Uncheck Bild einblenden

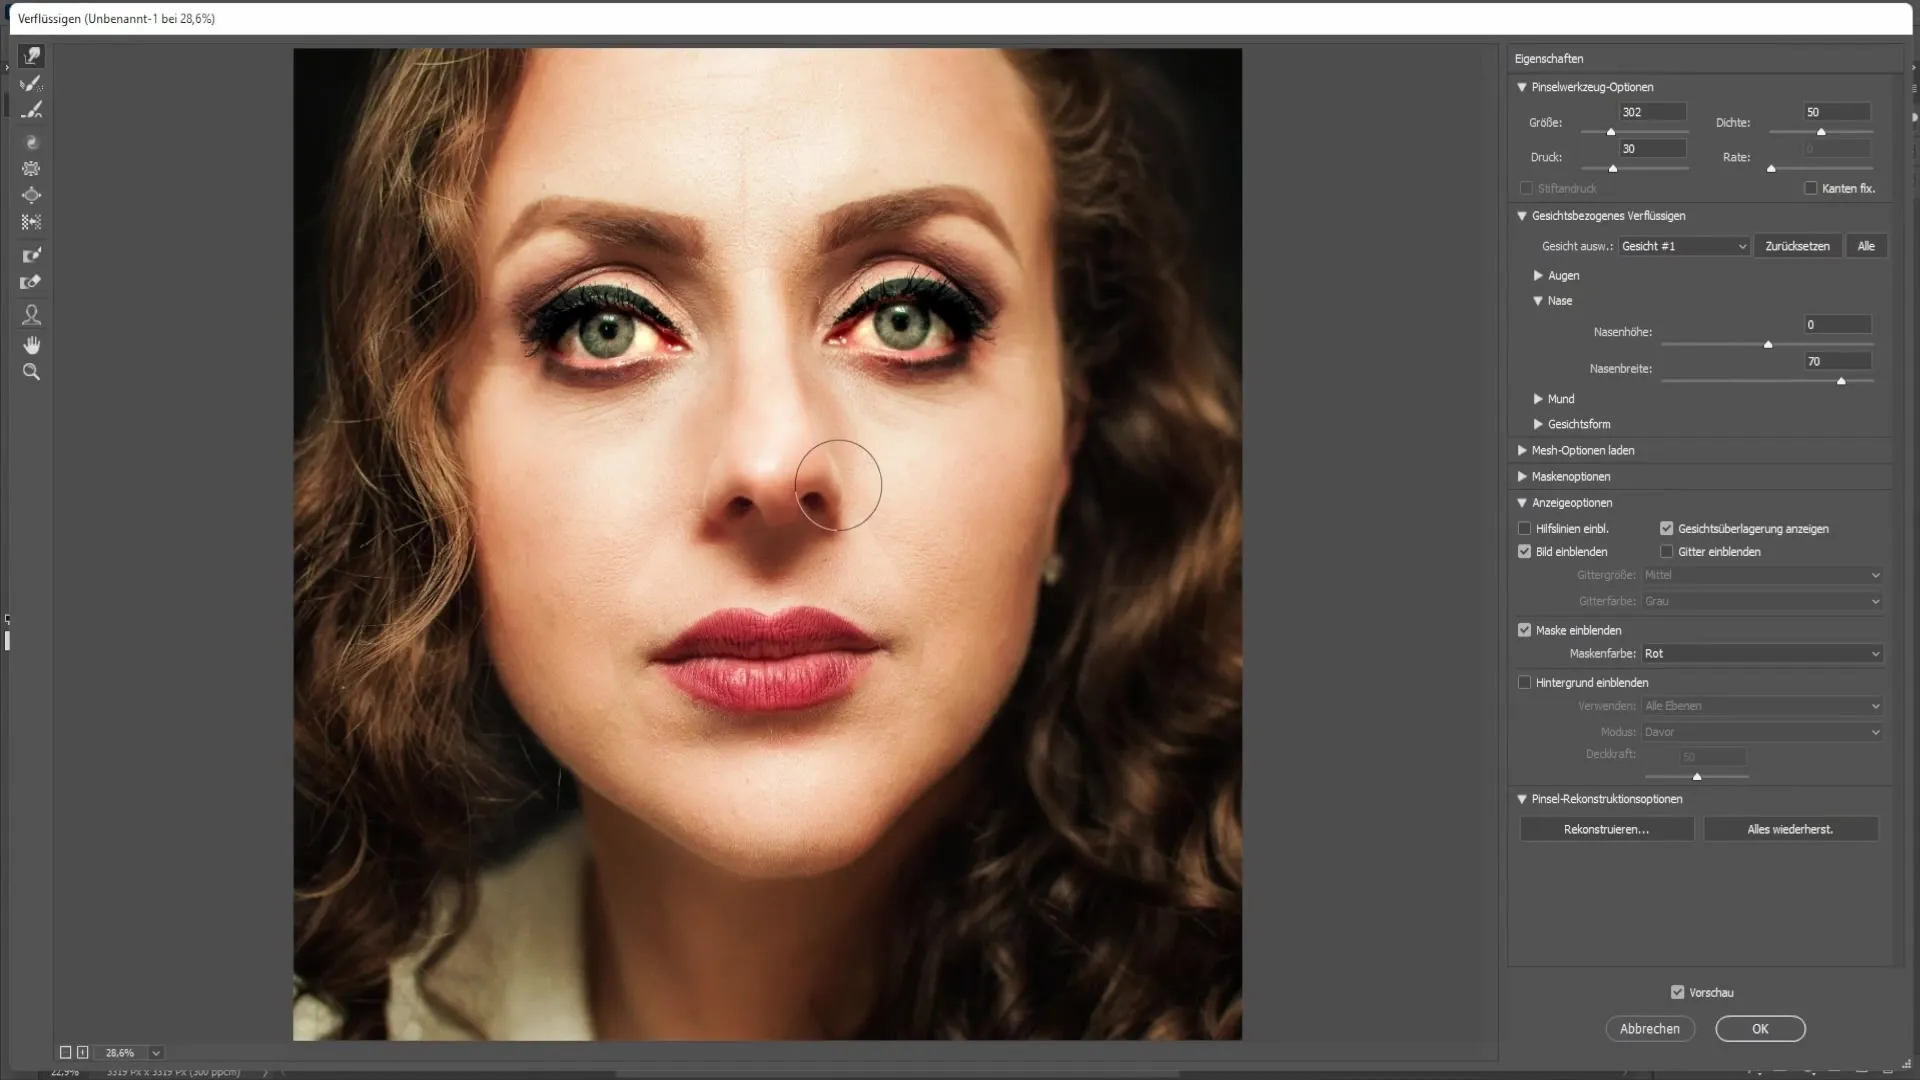click(x=1525, y=552)
